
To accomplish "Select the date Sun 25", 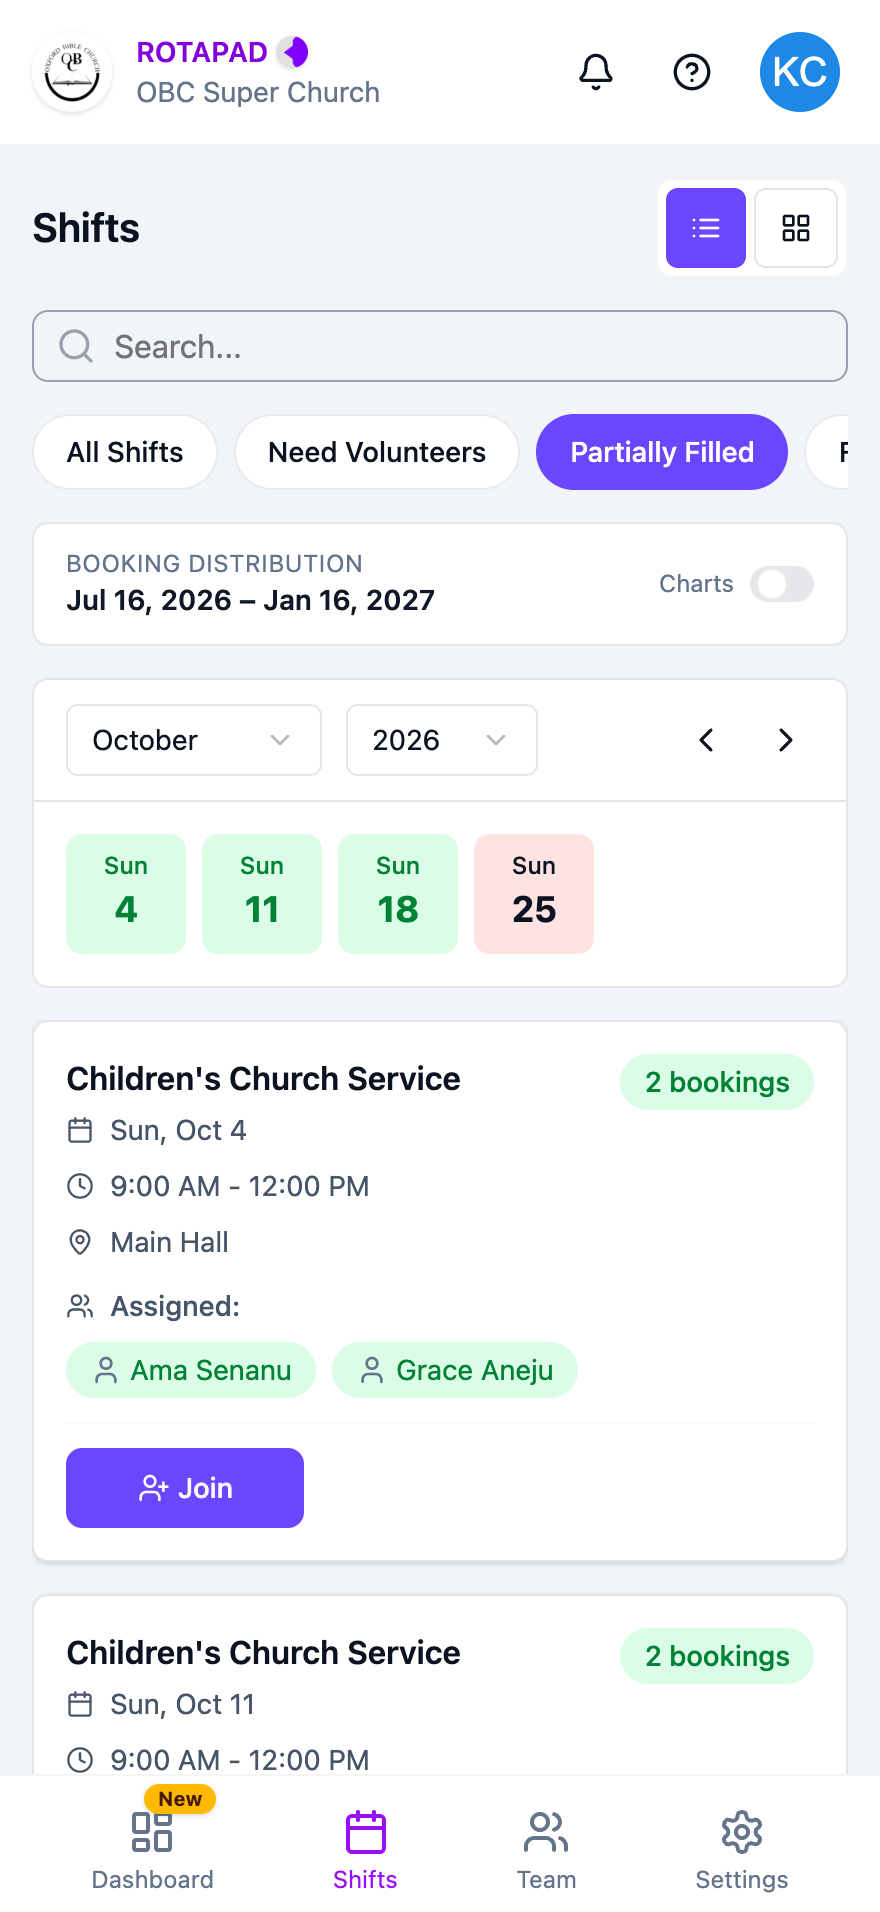I will (x=534, y=894).
